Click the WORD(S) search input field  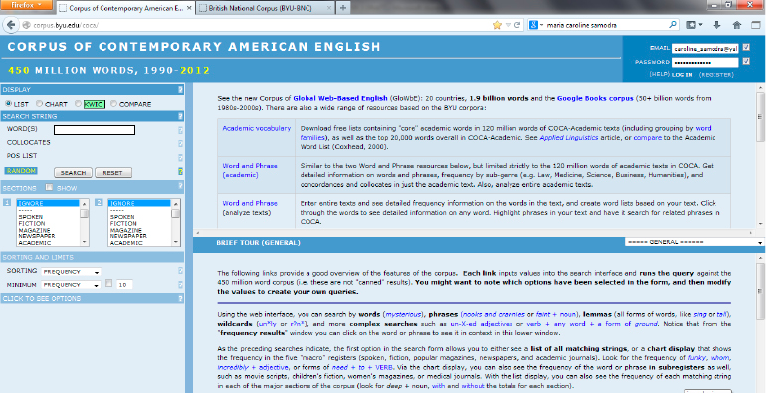pyautogui.click(x=94, y=130)
